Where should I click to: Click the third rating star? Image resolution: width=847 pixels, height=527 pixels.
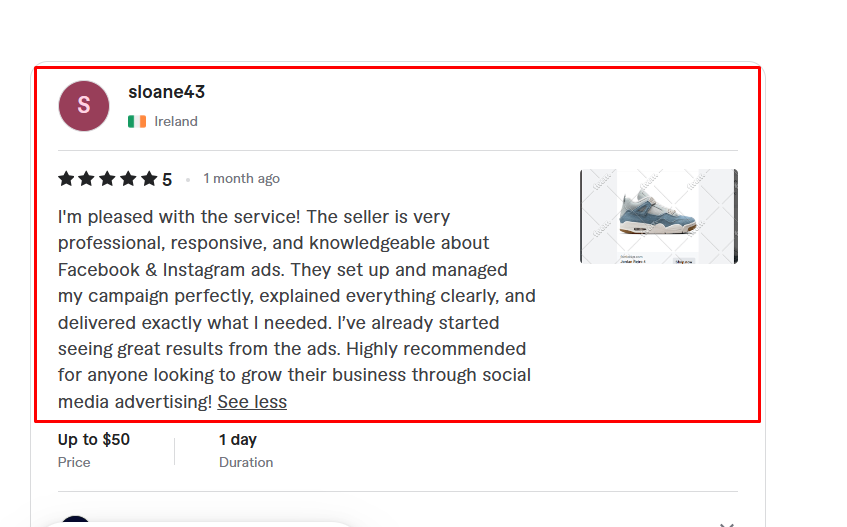[x=108, y=179]
